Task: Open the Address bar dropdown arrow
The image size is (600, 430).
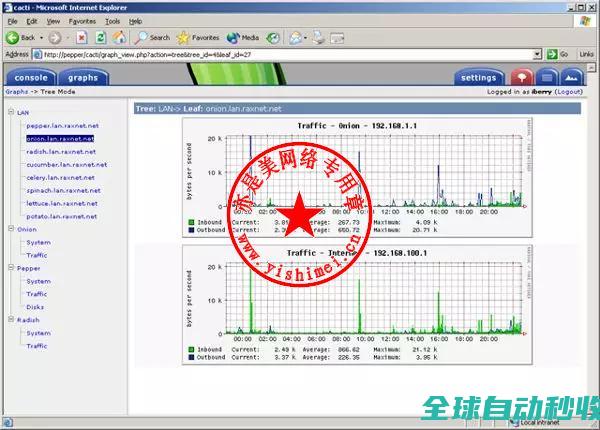Action: click(x=539, y=54)
